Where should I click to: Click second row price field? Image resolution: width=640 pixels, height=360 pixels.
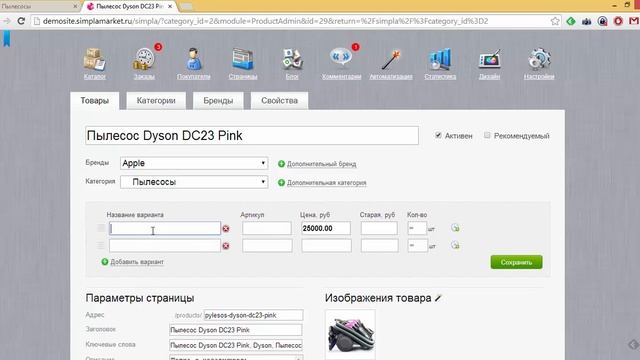tap(326, 246)
